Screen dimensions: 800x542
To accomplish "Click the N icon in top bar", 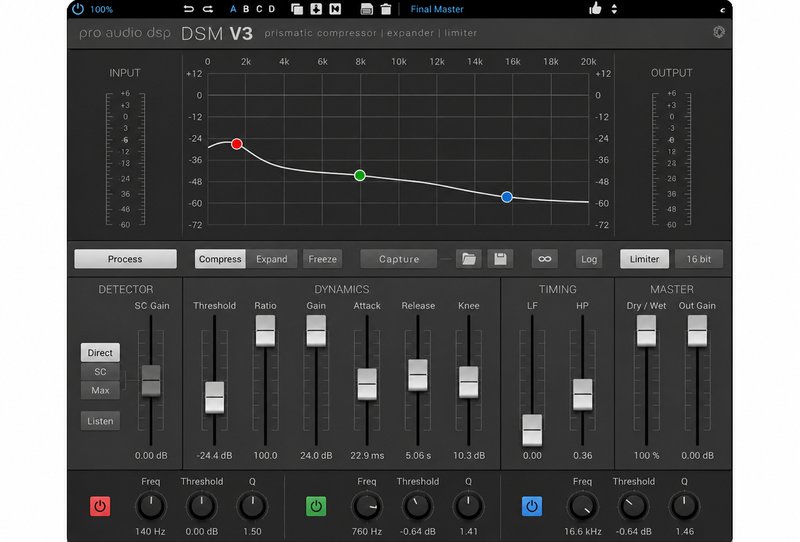I will click(335, 9).
